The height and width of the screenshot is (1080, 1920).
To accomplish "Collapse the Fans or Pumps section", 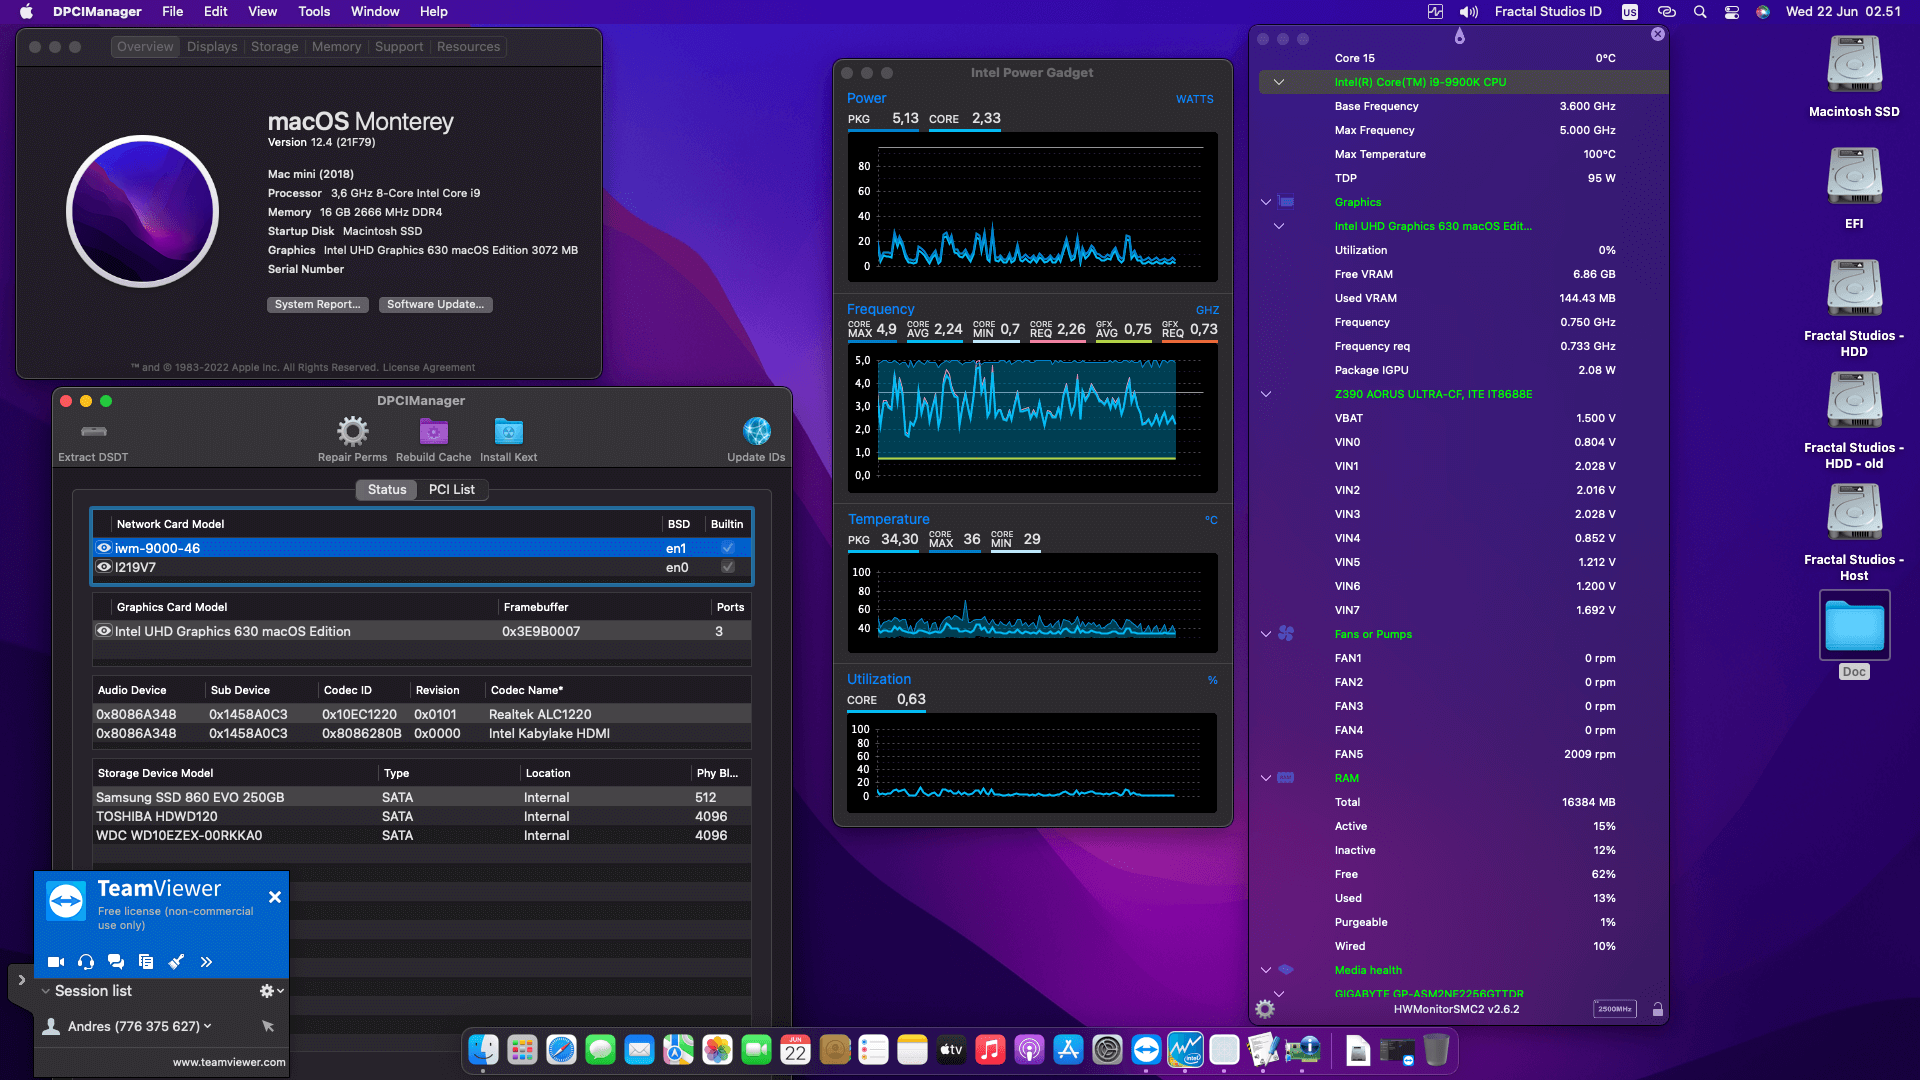I will (1265, 634).
